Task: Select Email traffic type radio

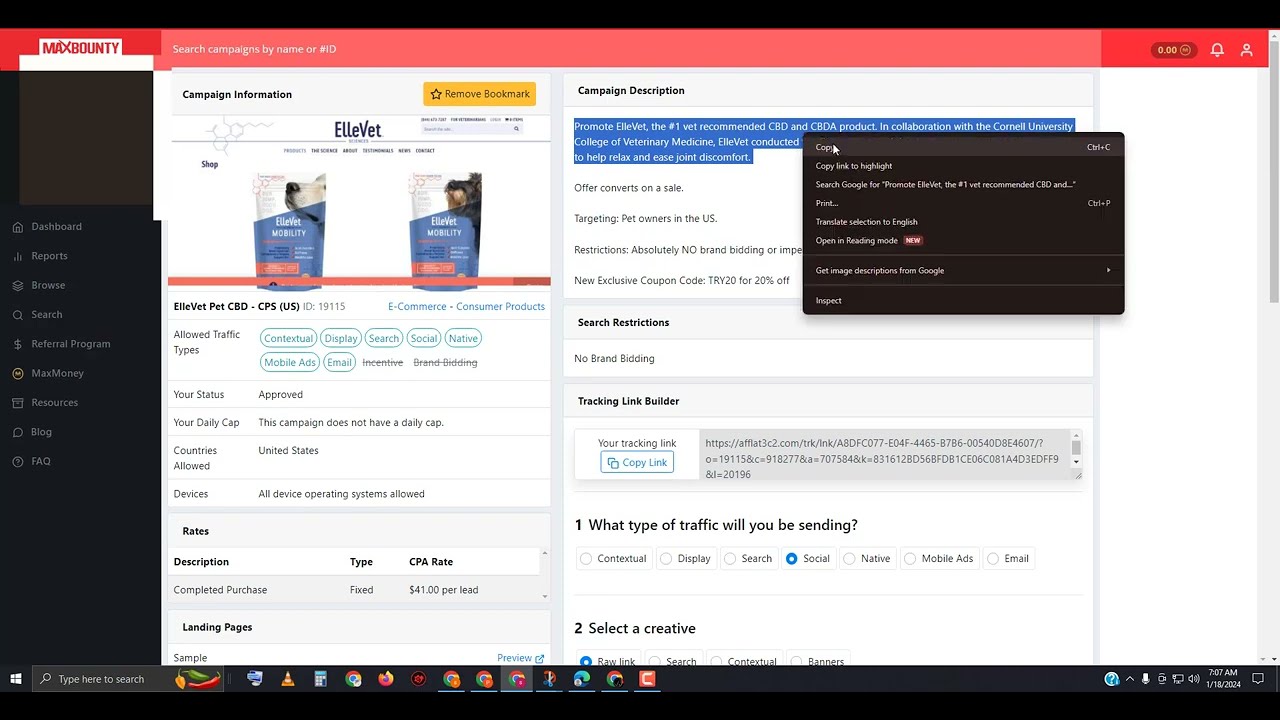Action: pyautogui.click(x=993, y=559)
